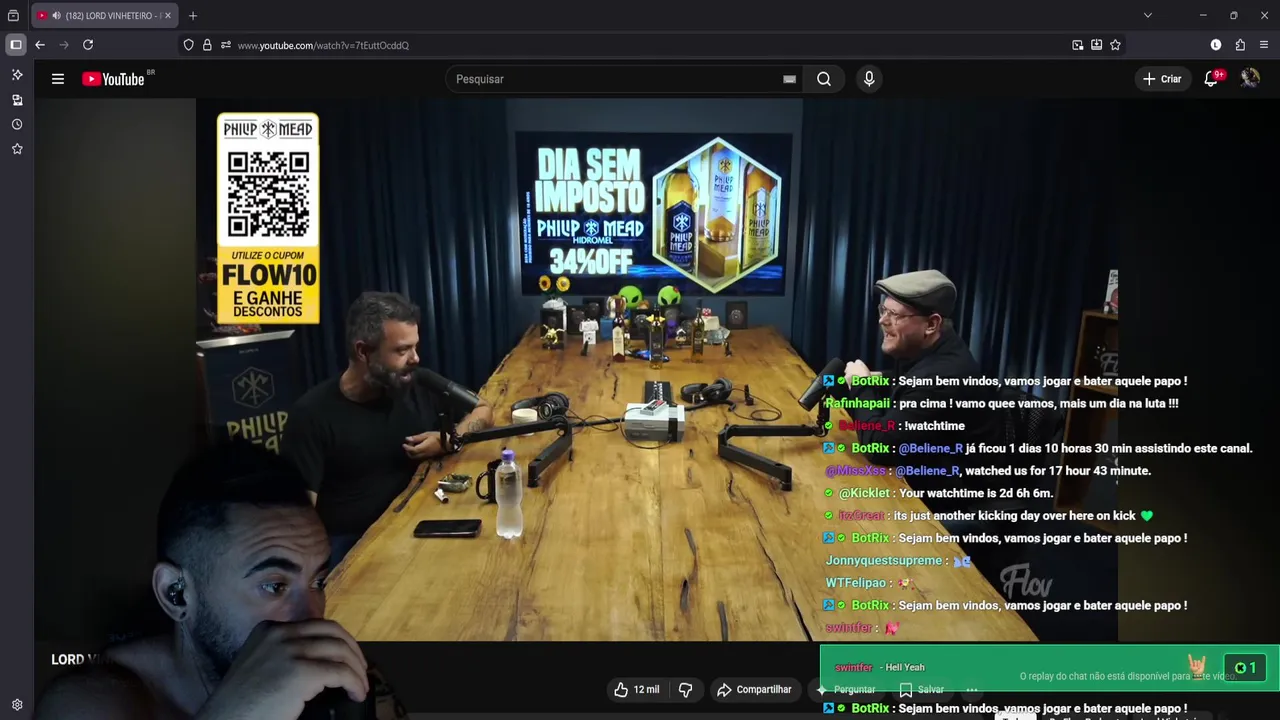Open the Criar menu
The image size is (1280, 720).
click(1162, 79)
